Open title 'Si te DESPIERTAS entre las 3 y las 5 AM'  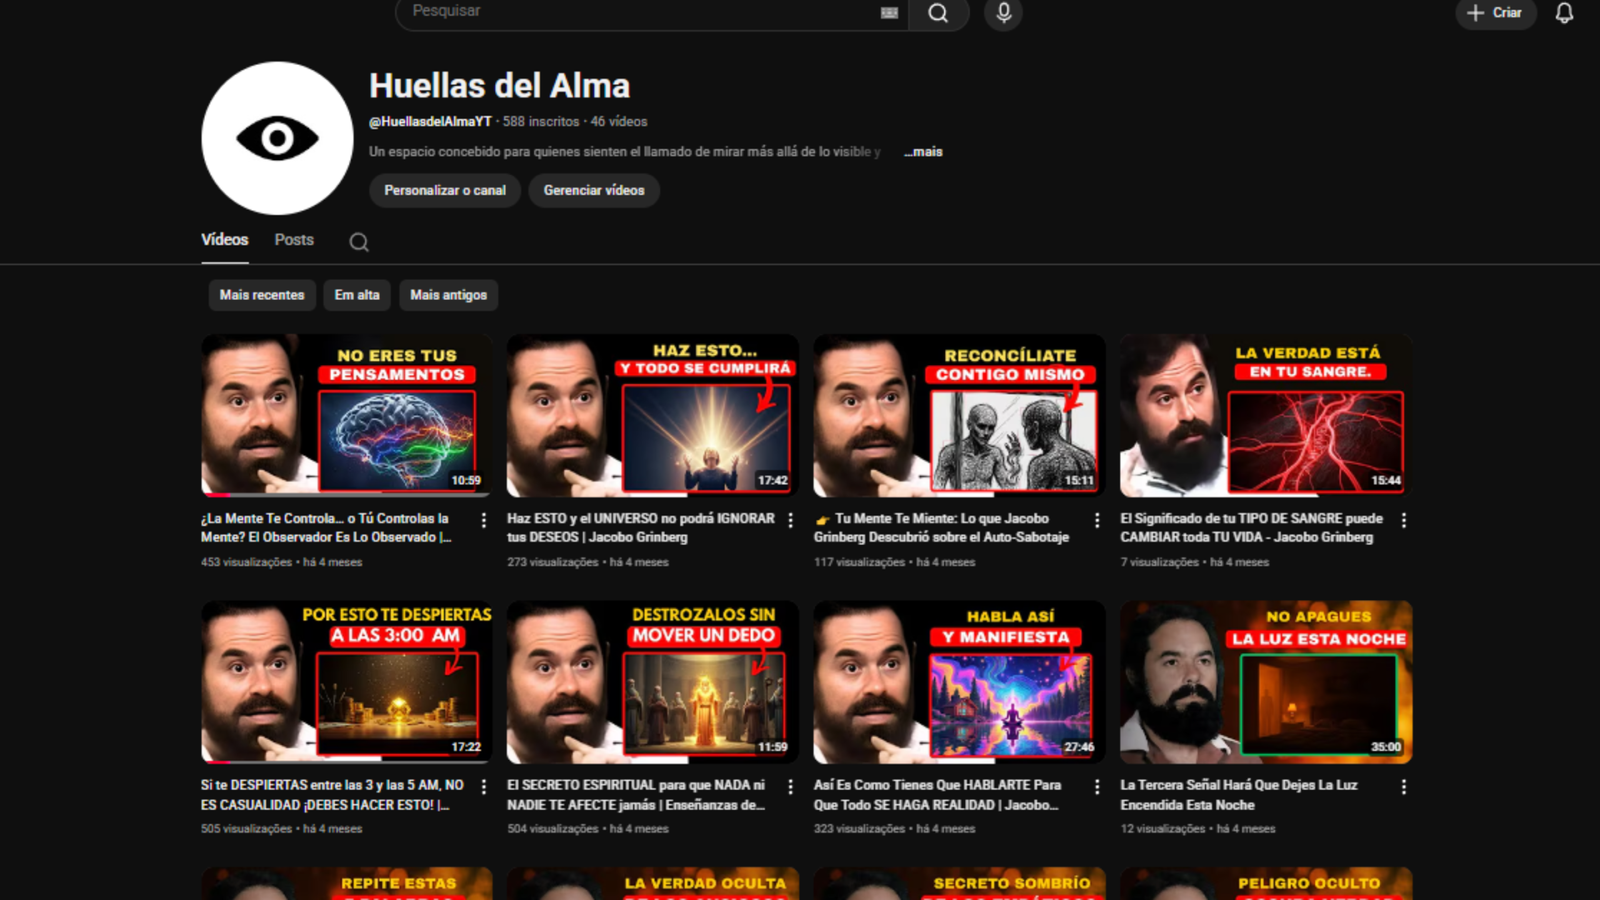332,795
